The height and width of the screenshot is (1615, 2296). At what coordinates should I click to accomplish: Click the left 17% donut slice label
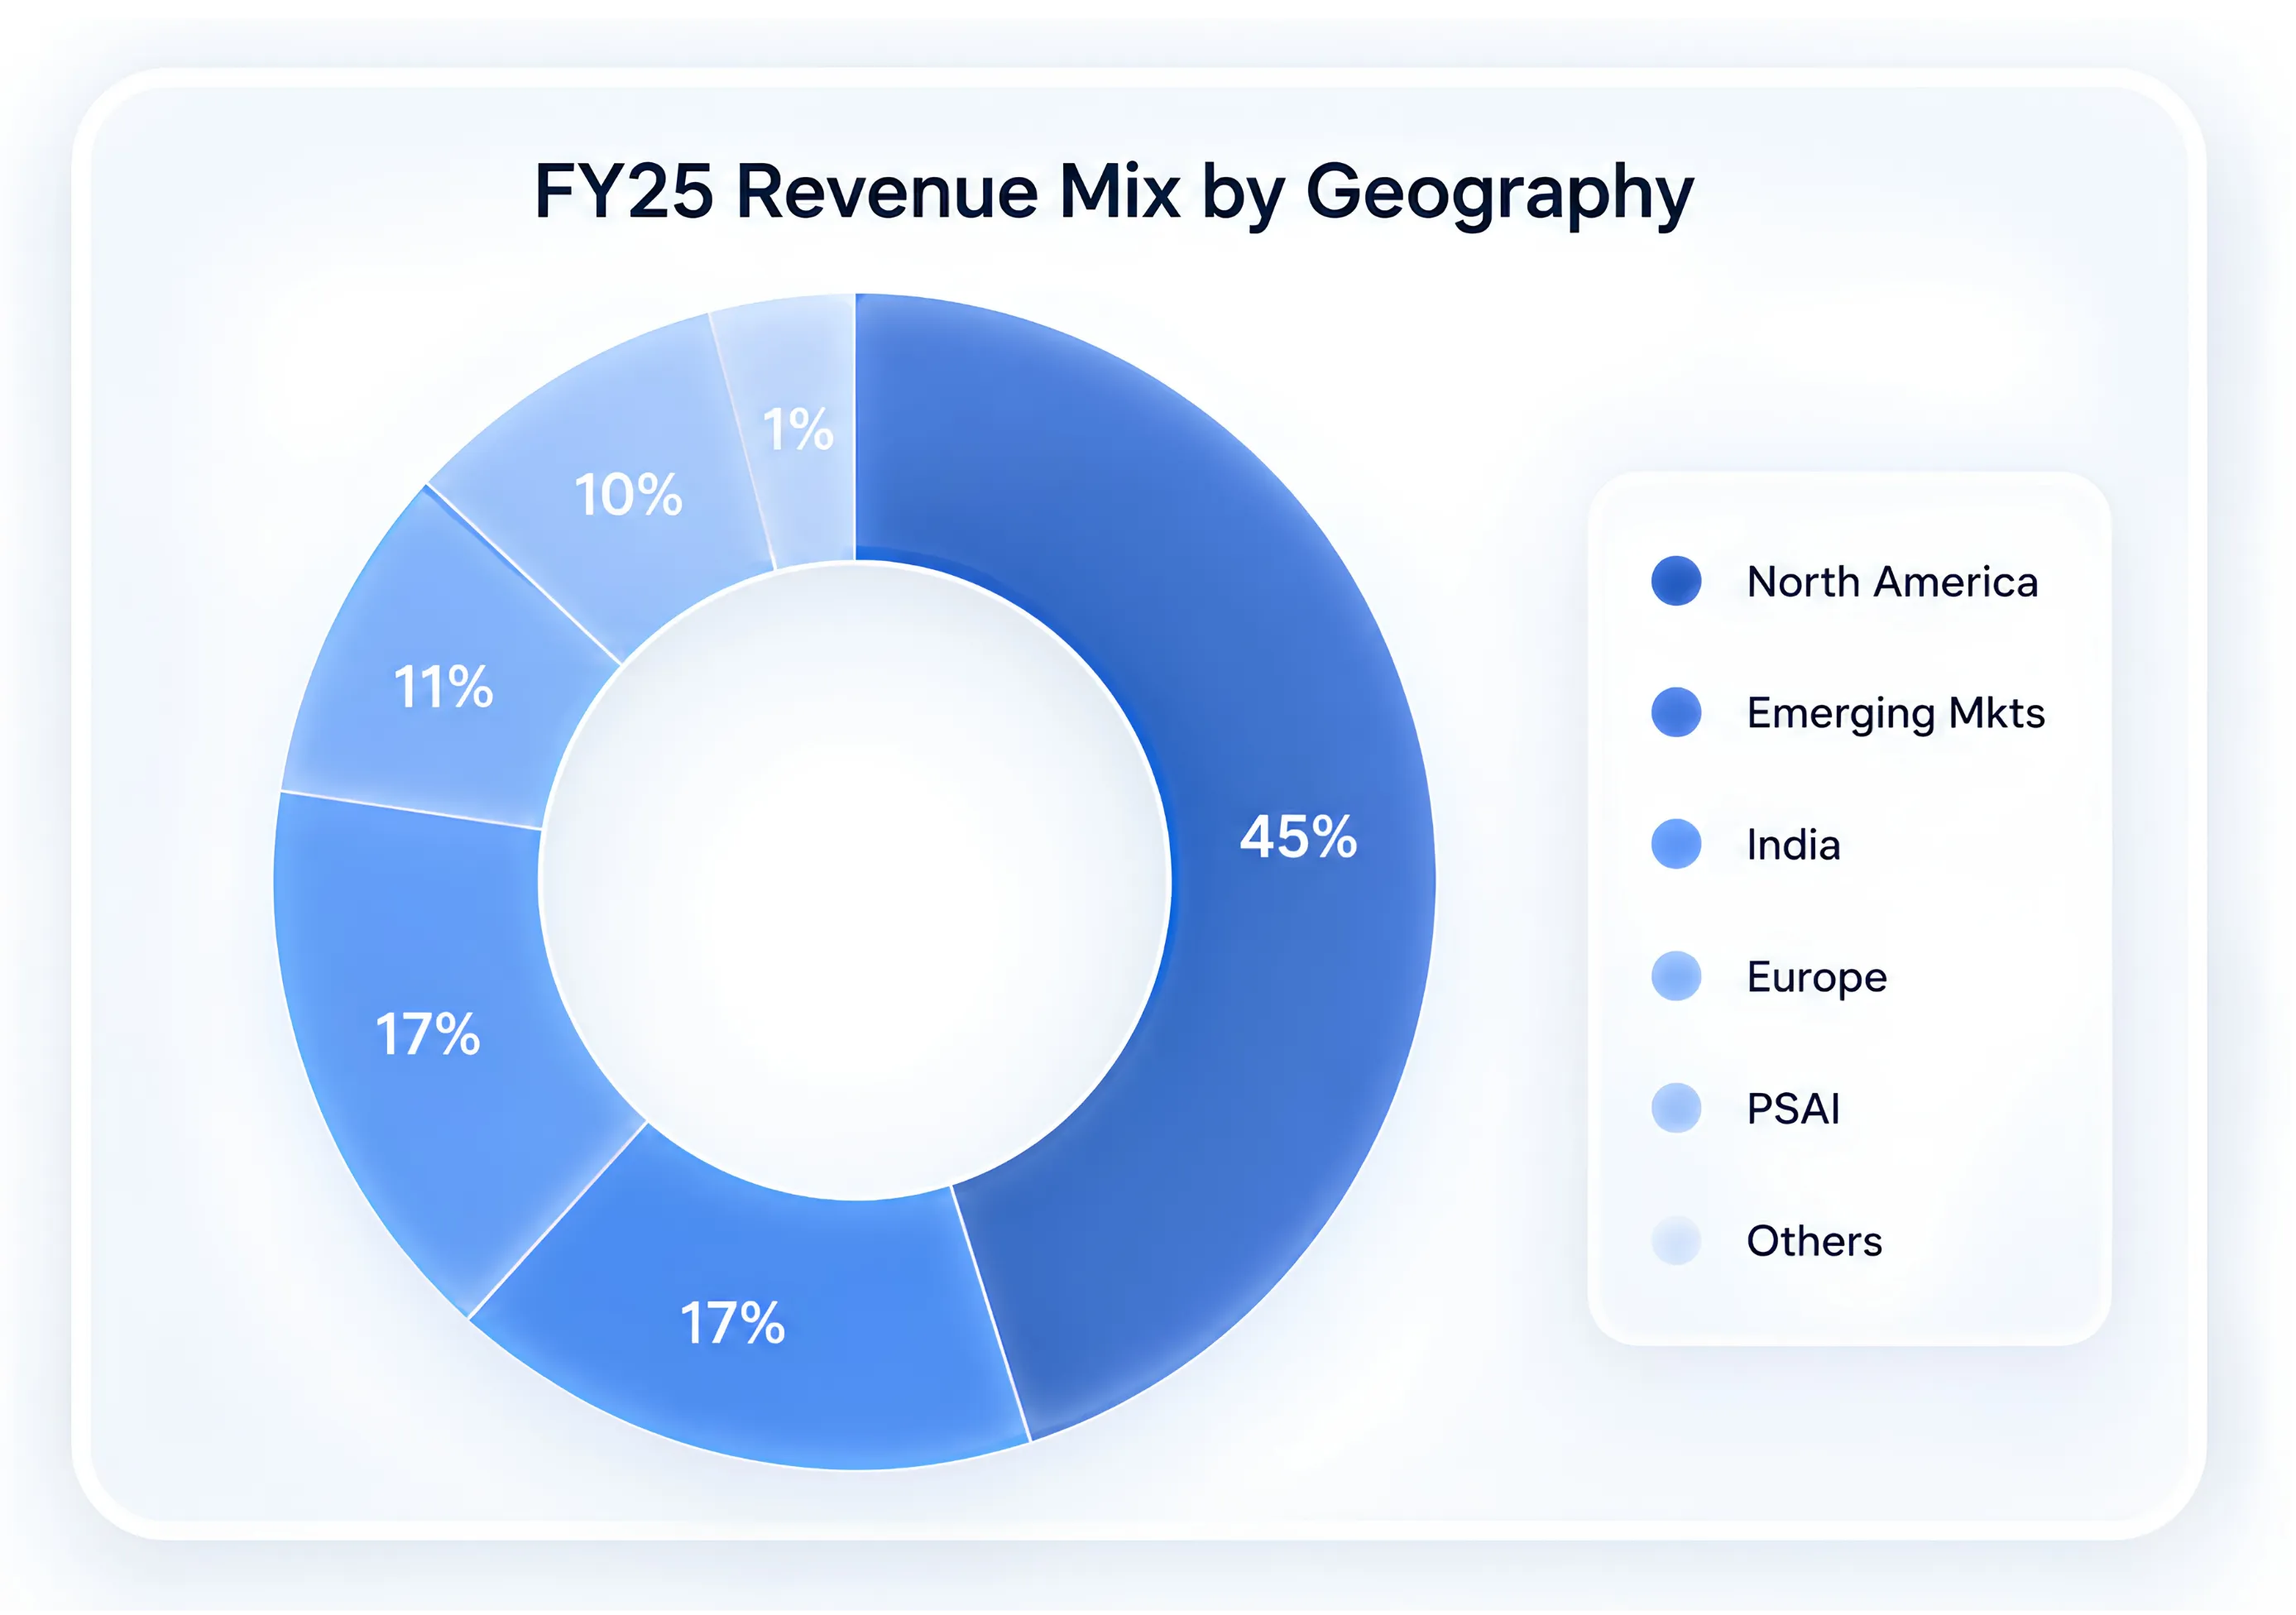(427, 1035)
